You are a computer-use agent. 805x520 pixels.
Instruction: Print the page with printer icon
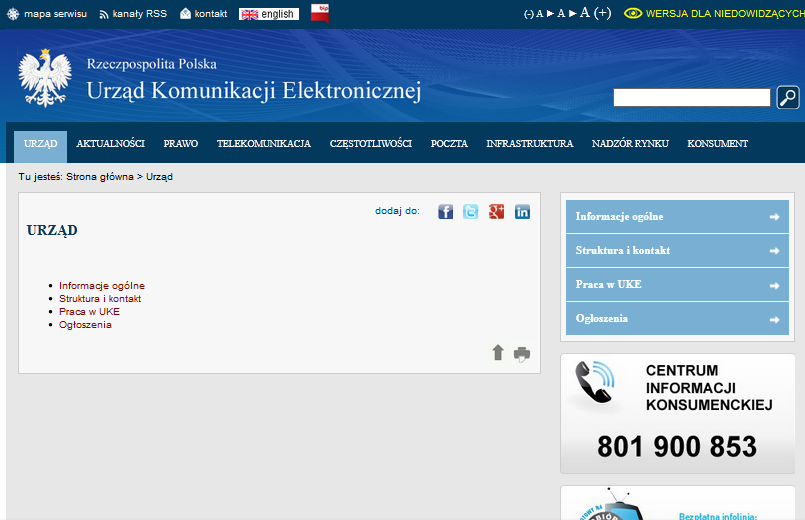coord(522,354)
